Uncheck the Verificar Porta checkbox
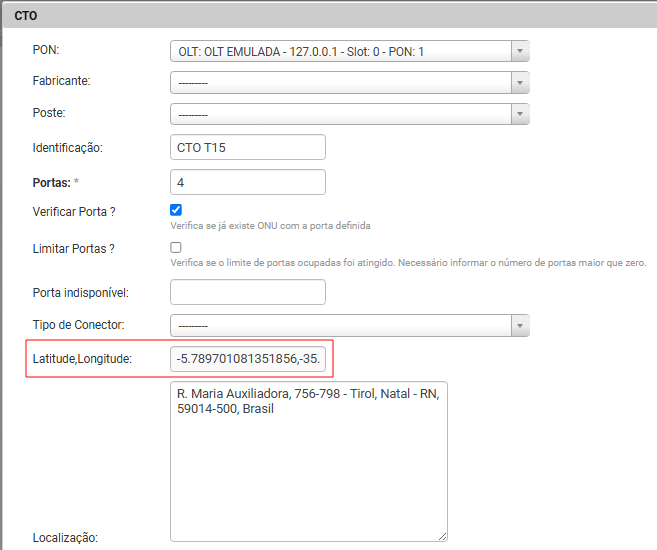The image size is (657, 550). click(176, 210)
